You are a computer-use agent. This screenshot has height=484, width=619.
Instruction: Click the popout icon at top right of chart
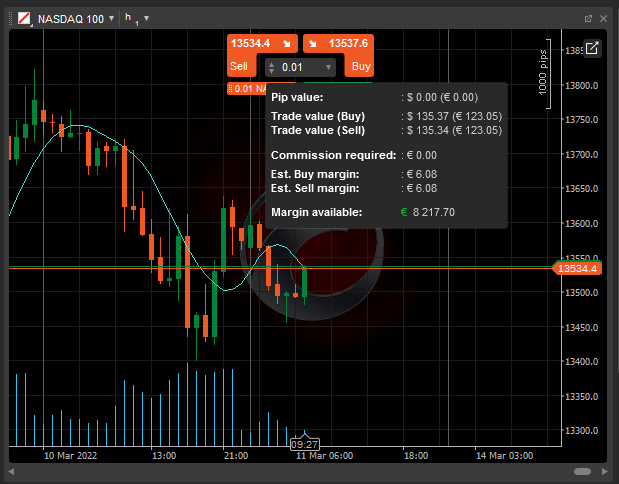coord(592,49)
